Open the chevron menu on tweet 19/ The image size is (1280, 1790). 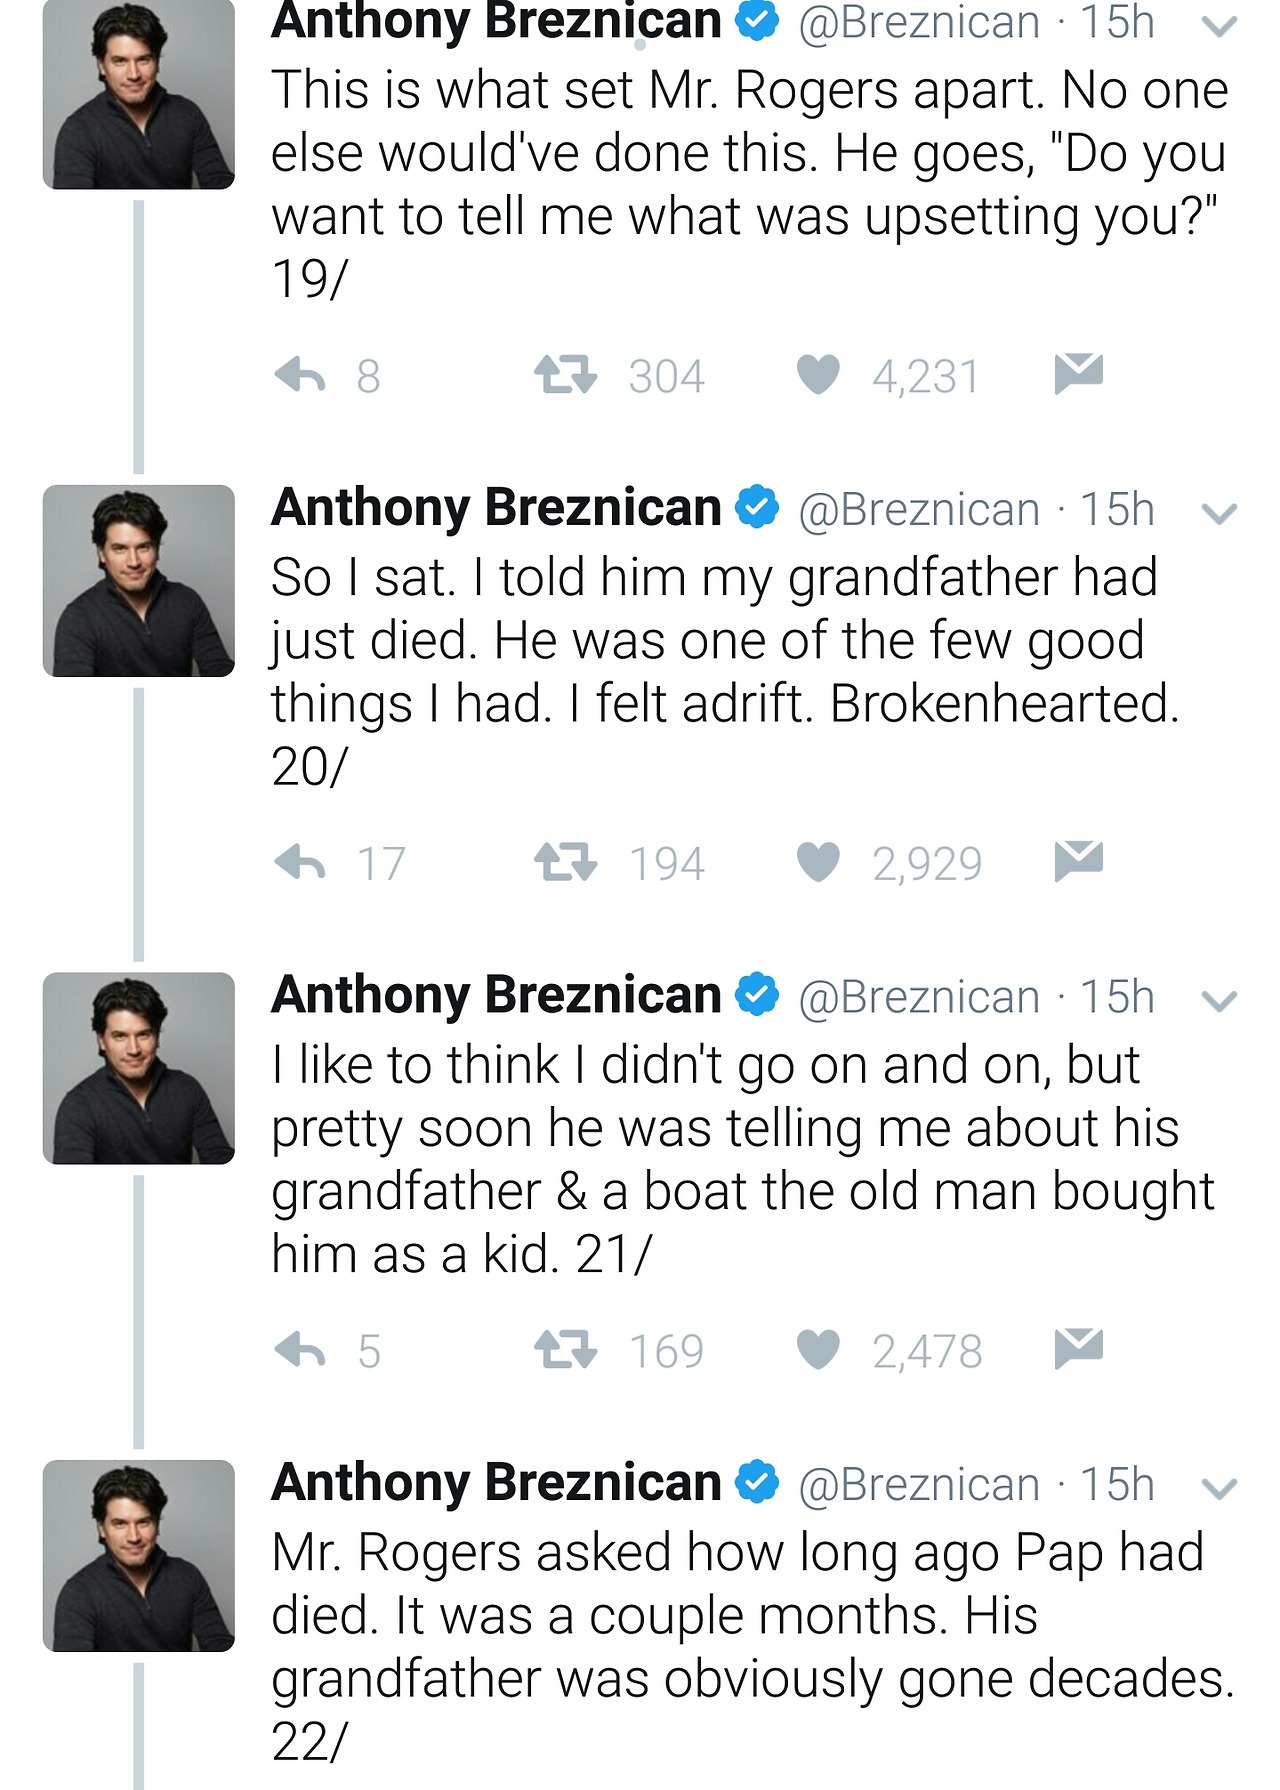tap(1219, 27)
